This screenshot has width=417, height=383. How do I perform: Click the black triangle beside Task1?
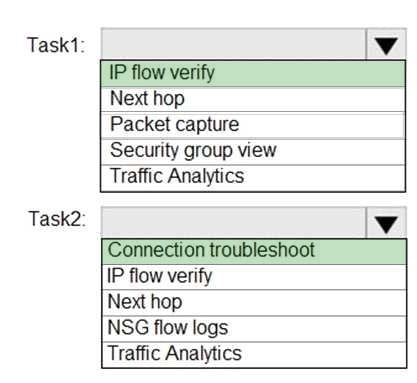386,46
